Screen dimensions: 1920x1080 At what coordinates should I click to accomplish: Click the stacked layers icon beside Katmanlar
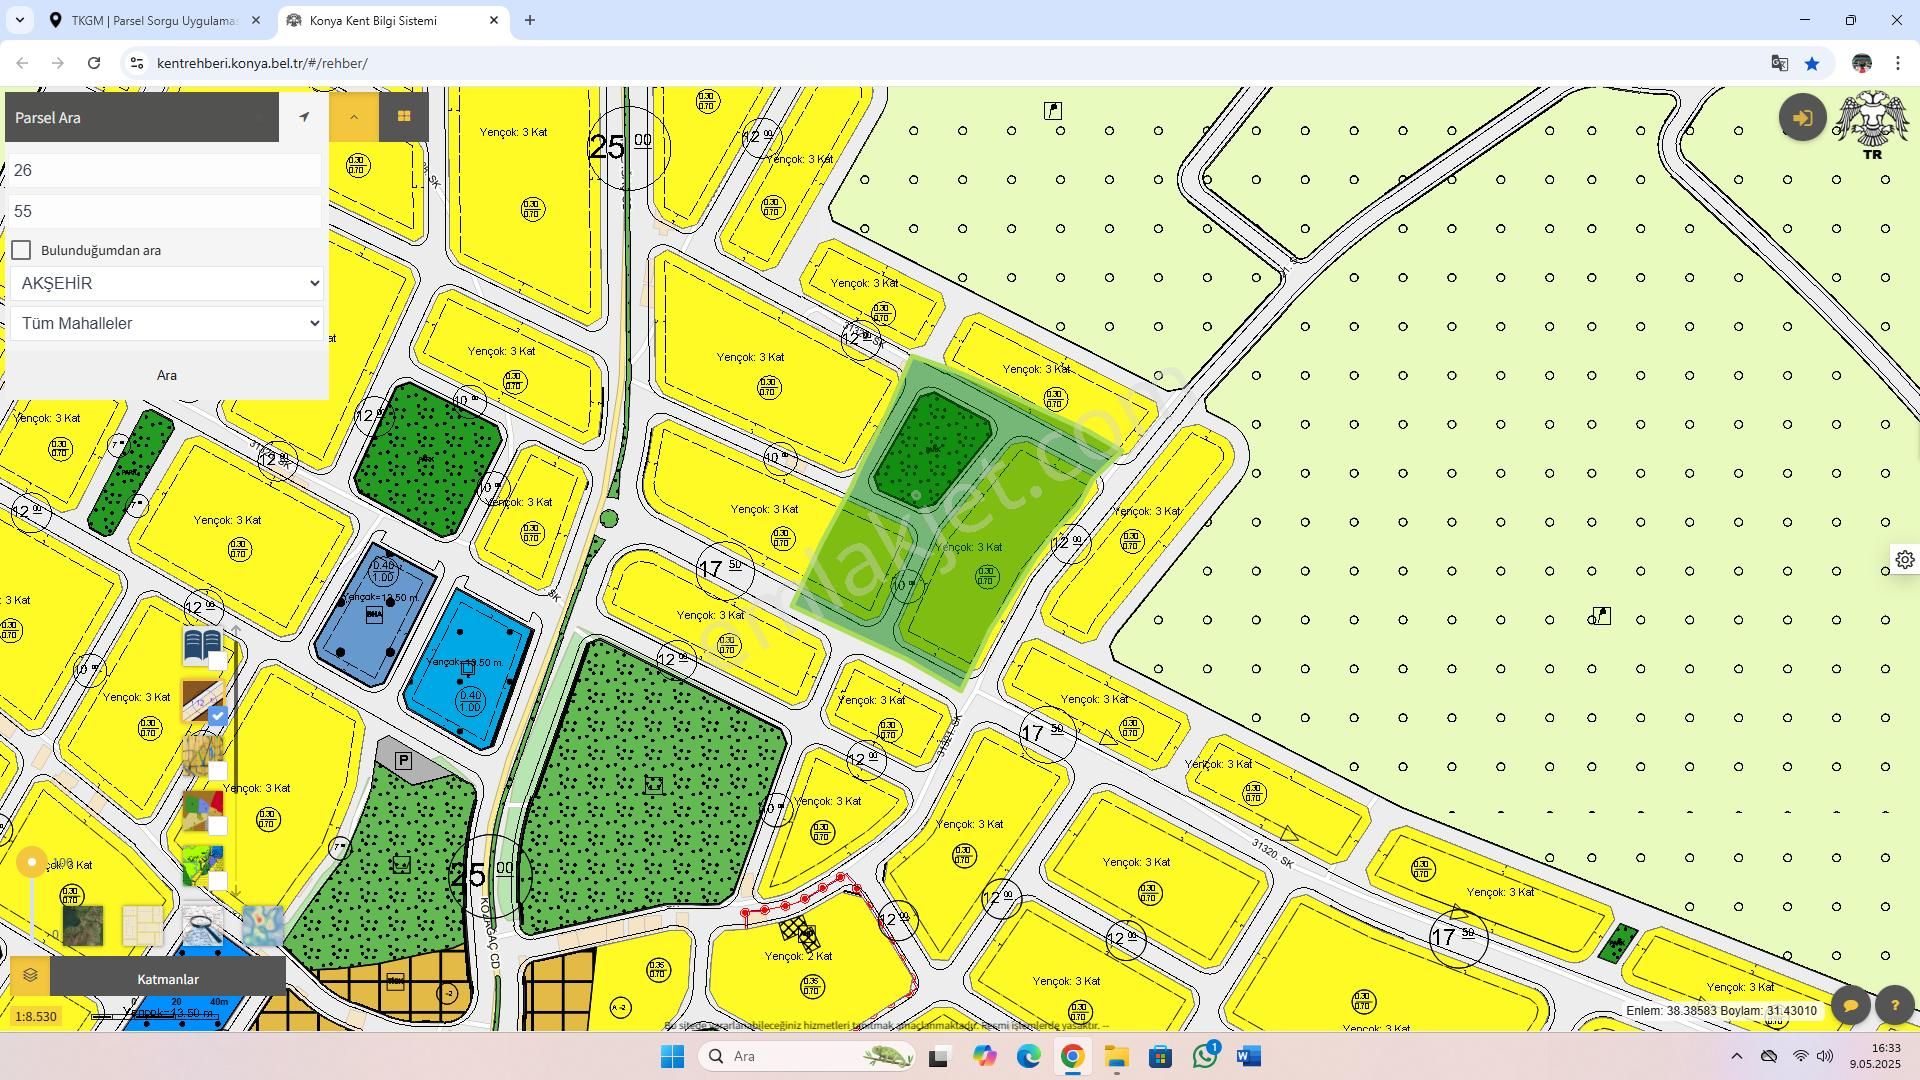[x=30, y=976]
